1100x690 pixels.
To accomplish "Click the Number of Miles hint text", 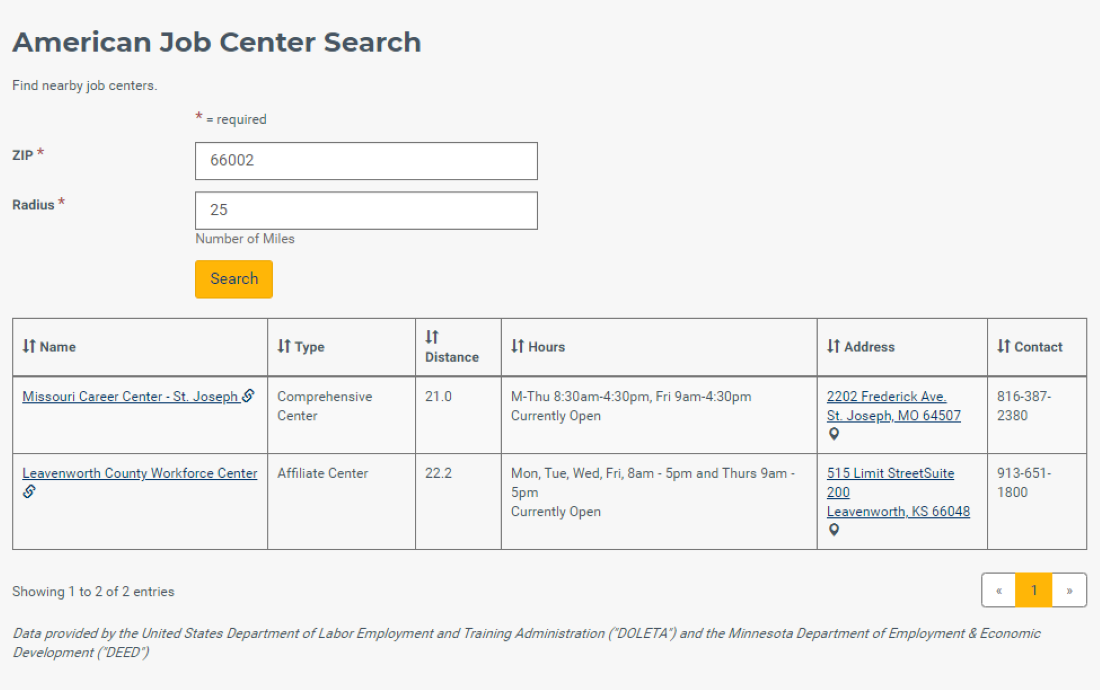I will coord(245,239).
